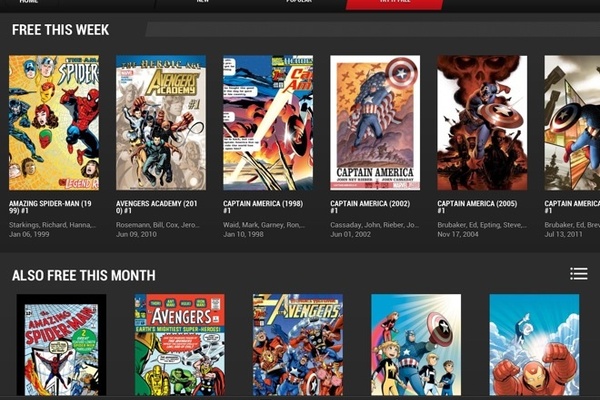
Task: Click the date 'Jan 06, 1999'
Action: (x=29, y=234)
